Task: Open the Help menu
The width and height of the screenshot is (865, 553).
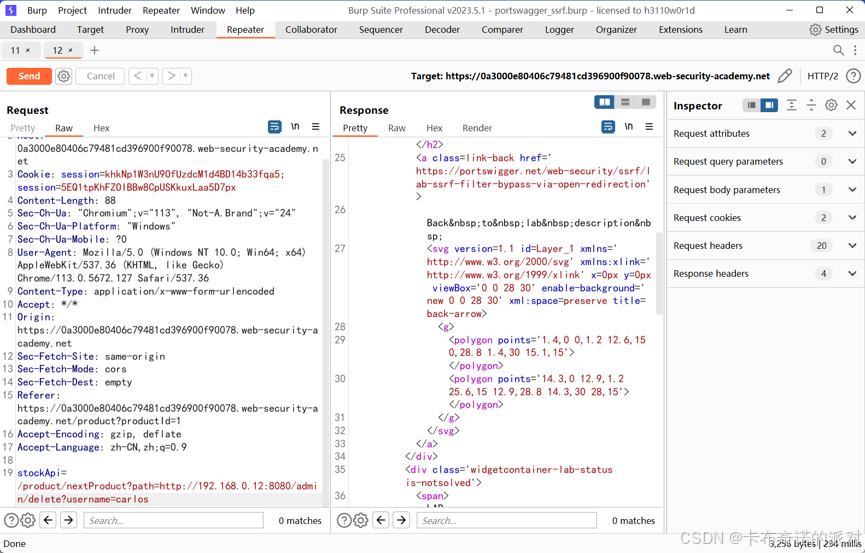Action: click(x=245, y=10)
